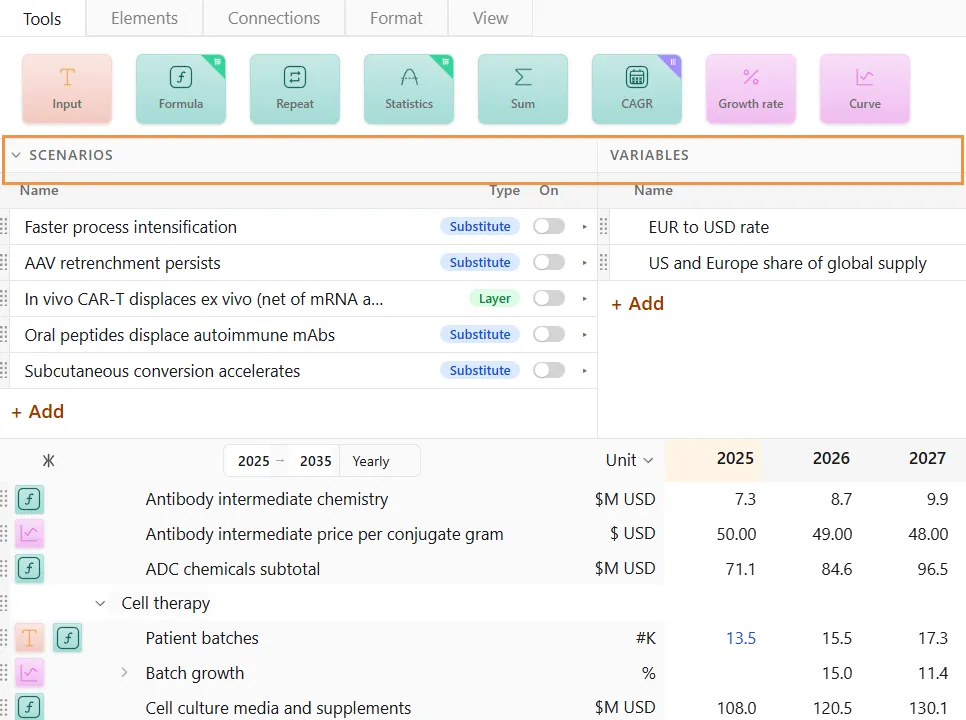This screenshot has height=720, width=966.
Task: Enable Oral peptides displace autoimmune mAbs scenario
Action: coord(549,334)
